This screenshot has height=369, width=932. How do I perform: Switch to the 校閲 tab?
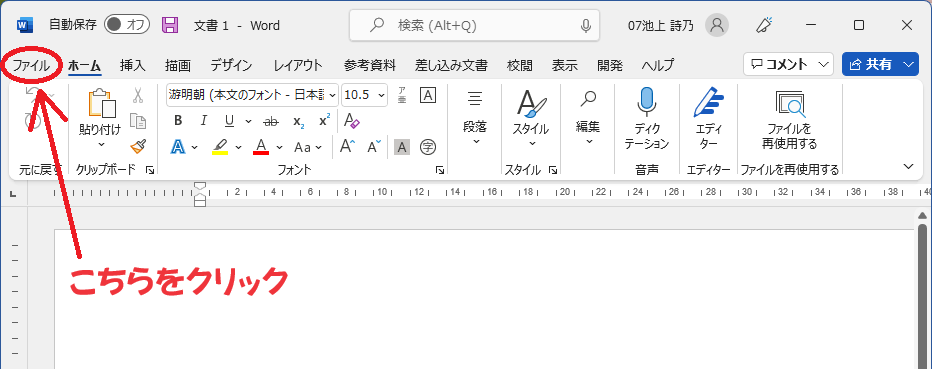(519, 65)
